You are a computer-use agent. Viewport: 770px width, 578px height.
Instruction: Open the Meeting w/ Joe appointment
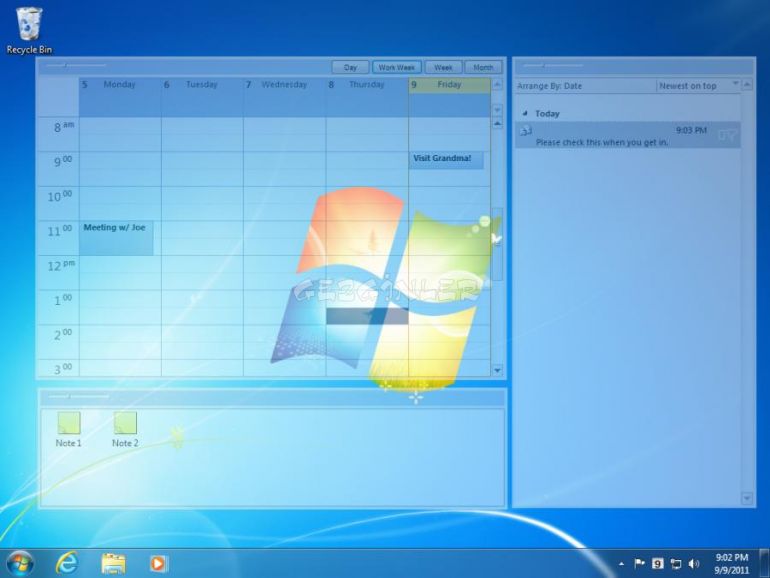[116, 238]
